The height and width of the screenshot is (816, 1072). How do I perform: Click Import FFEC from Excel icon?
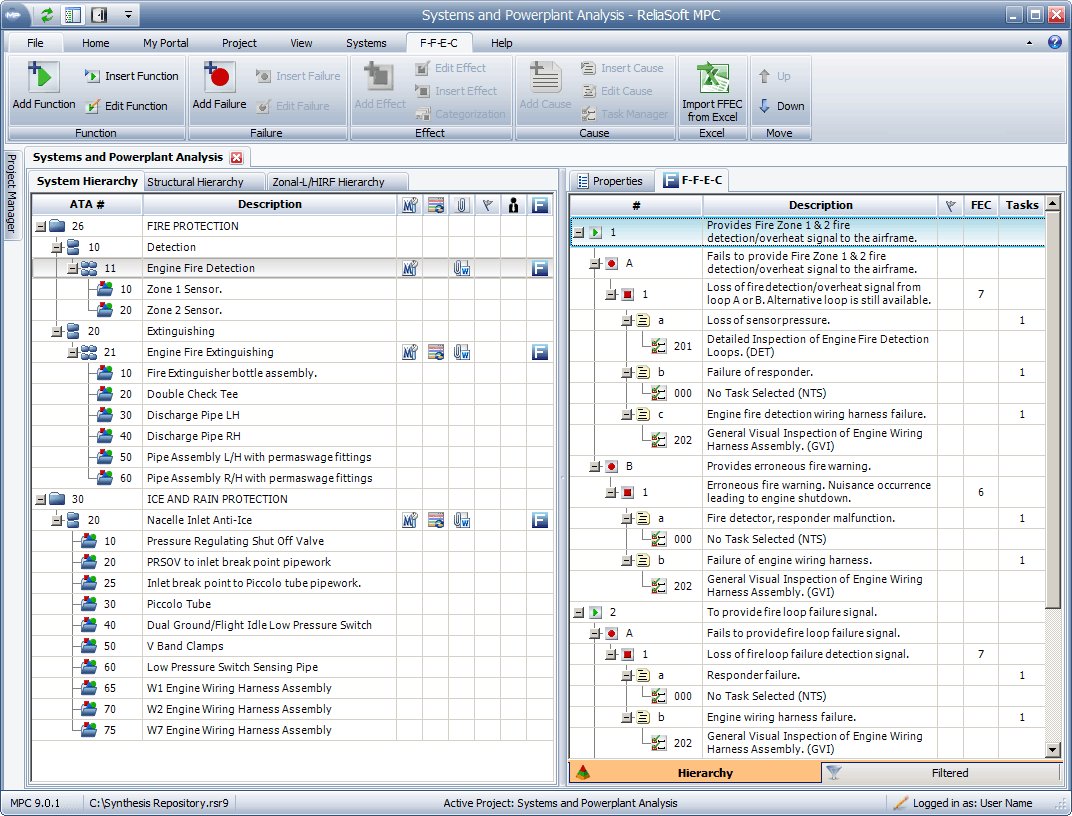click(x=712, y=77)
